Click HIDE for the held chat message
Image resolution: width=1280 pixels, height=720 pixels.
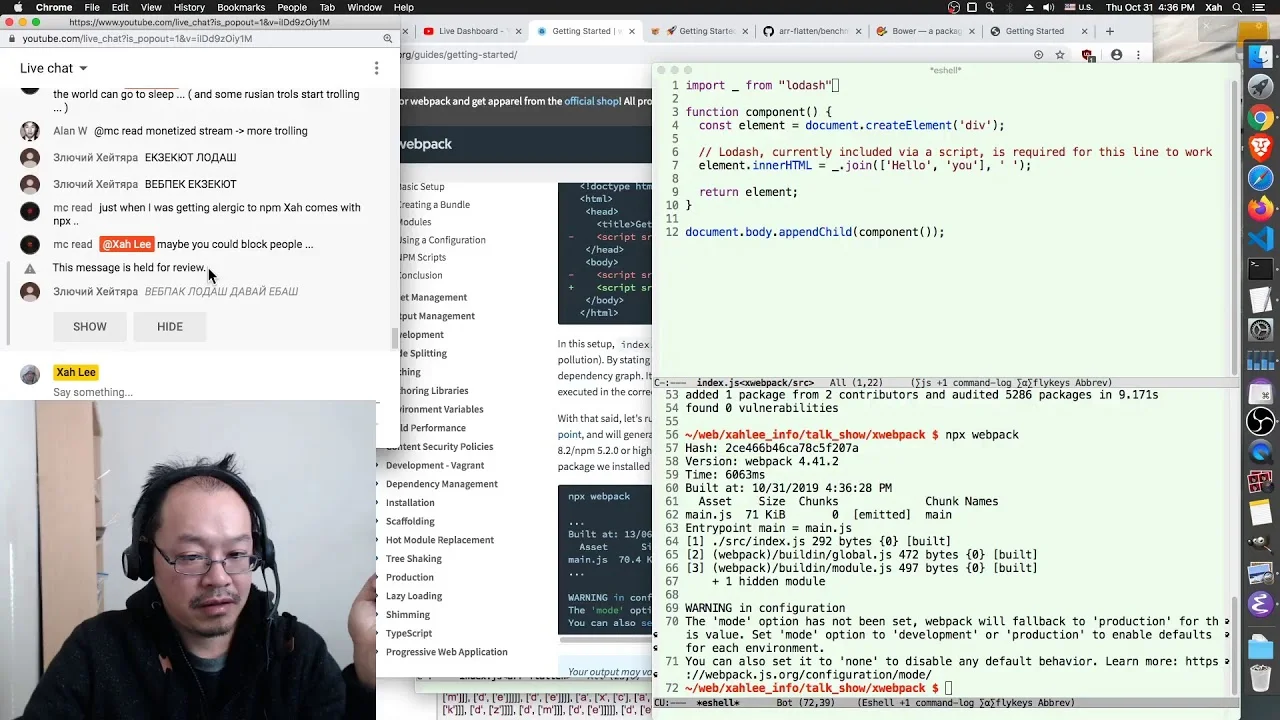(170, 326)
